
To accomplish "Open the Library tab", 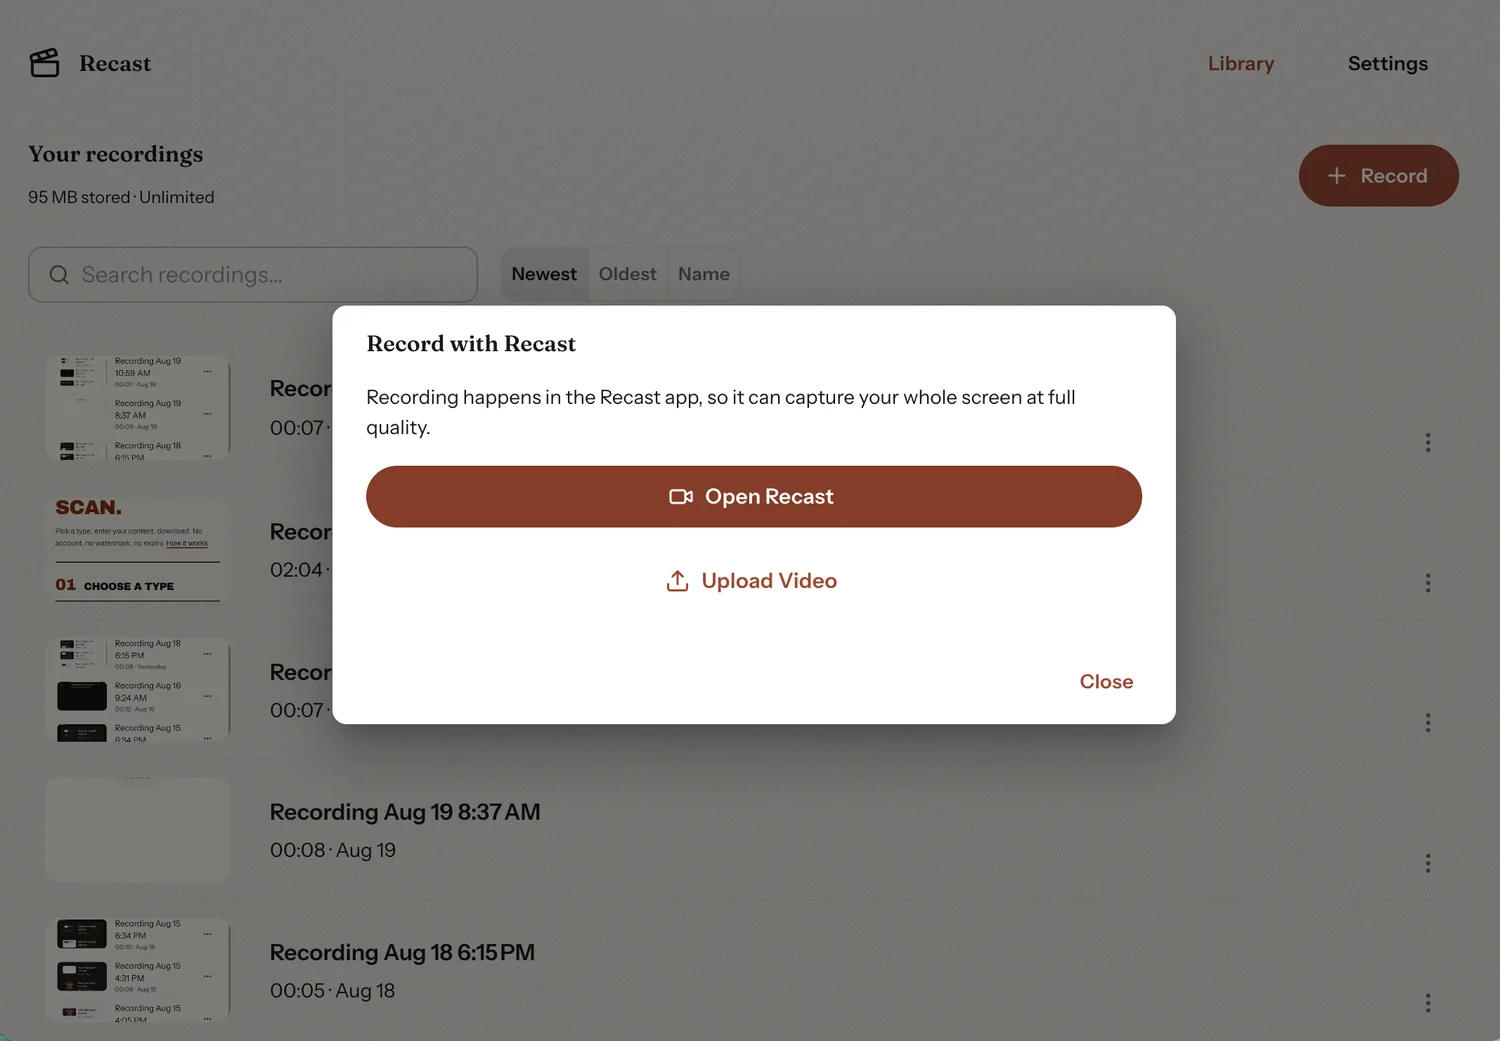I will click(1241, 63).
